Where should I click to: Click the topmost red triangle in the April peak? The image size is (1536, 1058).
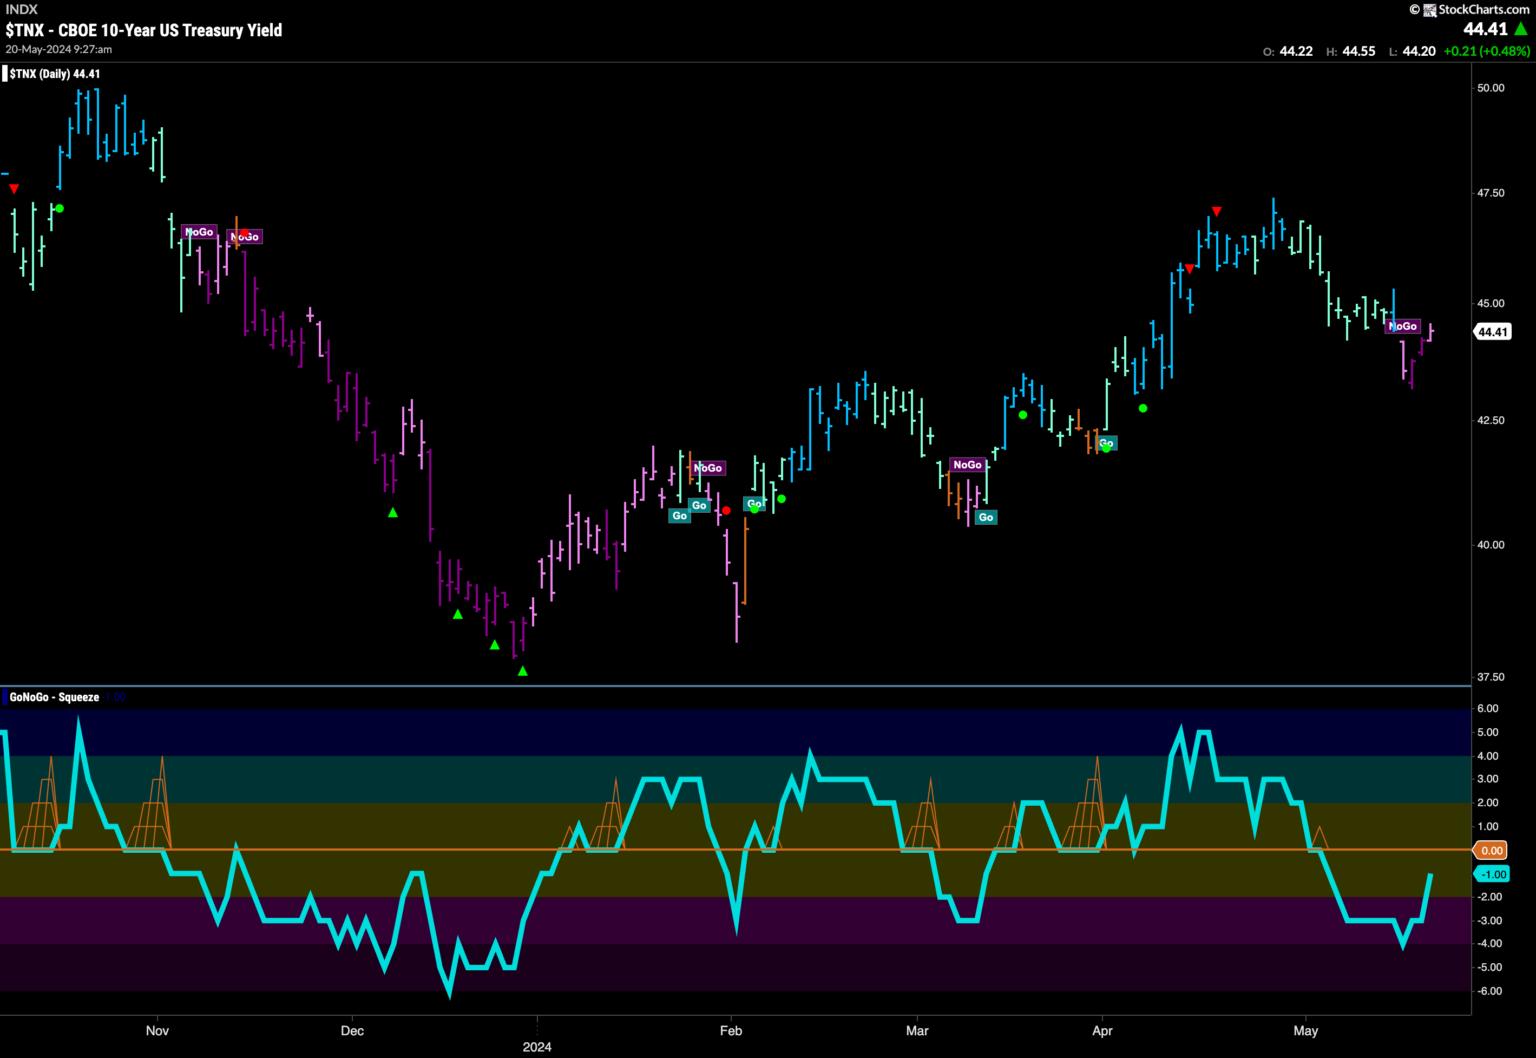click(x=1216, y=211)
